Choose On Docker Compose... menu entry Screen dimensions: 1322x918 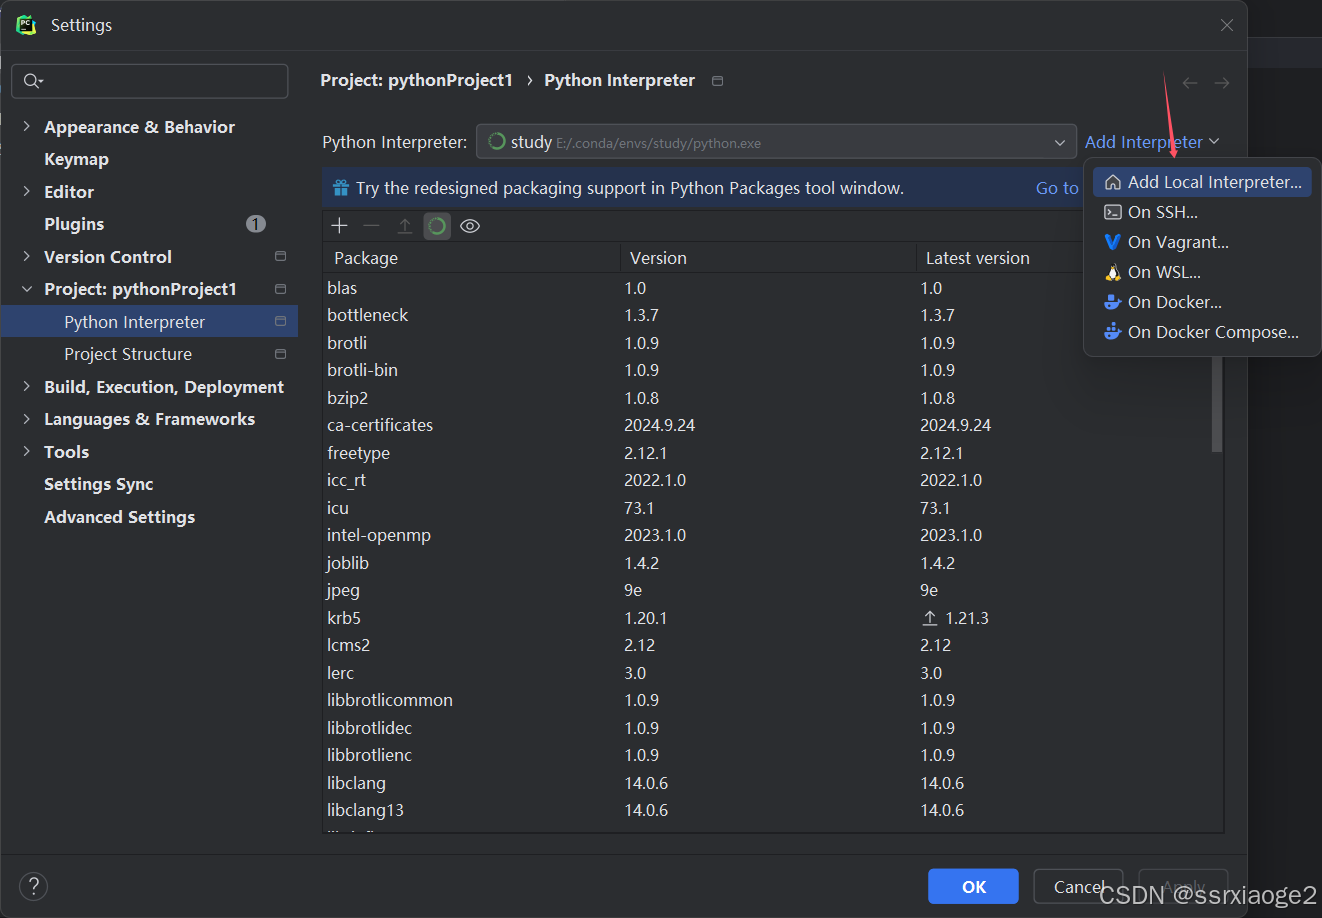[1202, 332]
